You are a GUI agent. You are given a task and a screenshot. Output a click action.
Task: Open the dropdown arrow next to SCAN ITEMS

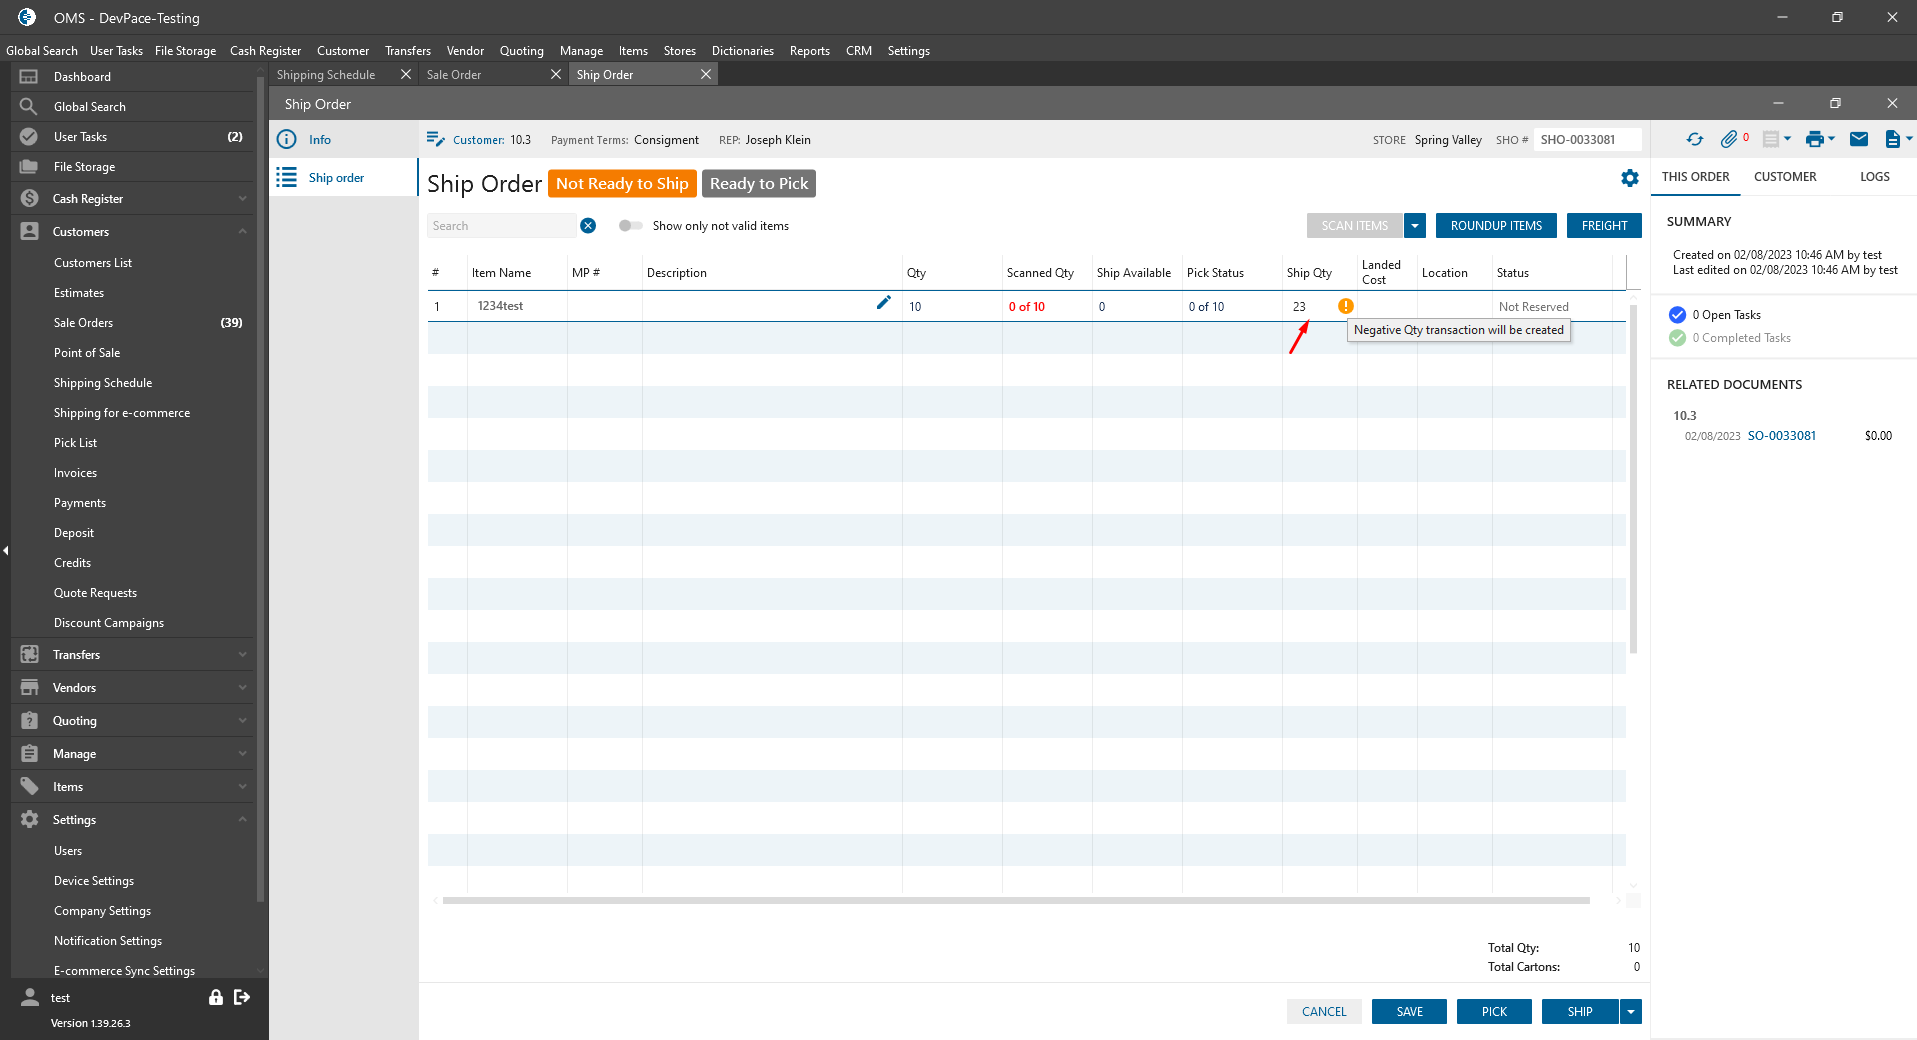coord(1414,226)
